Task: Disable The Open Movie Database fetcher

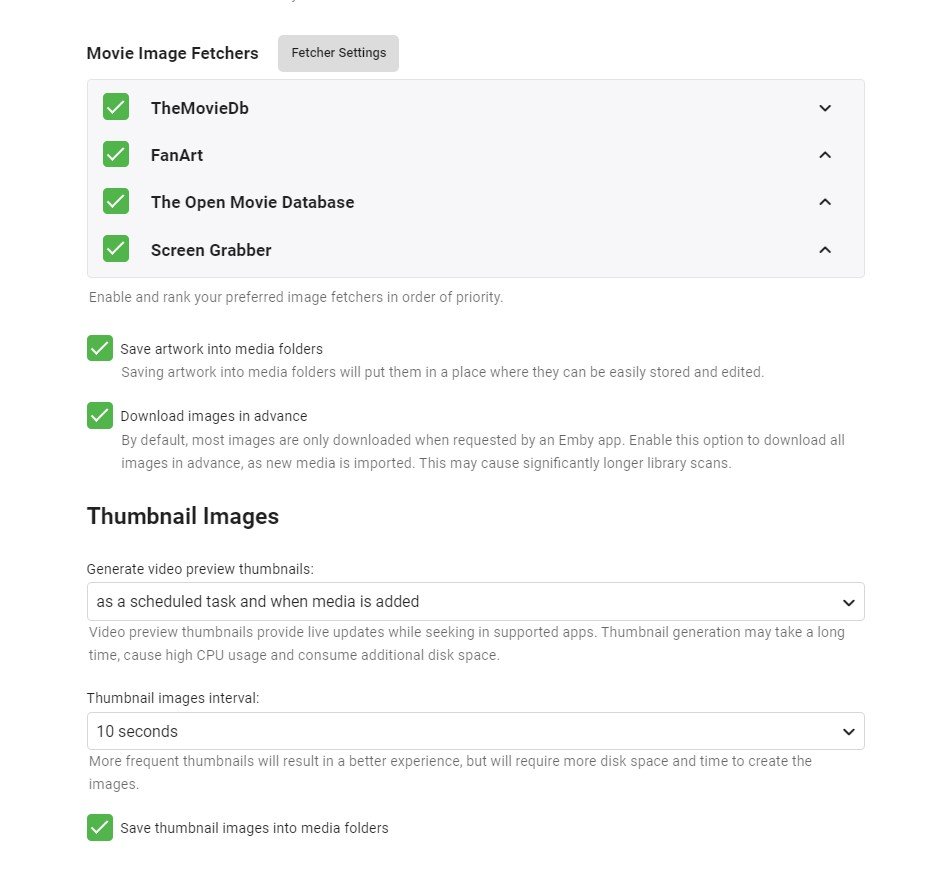Action: click(x=116, y=201)
